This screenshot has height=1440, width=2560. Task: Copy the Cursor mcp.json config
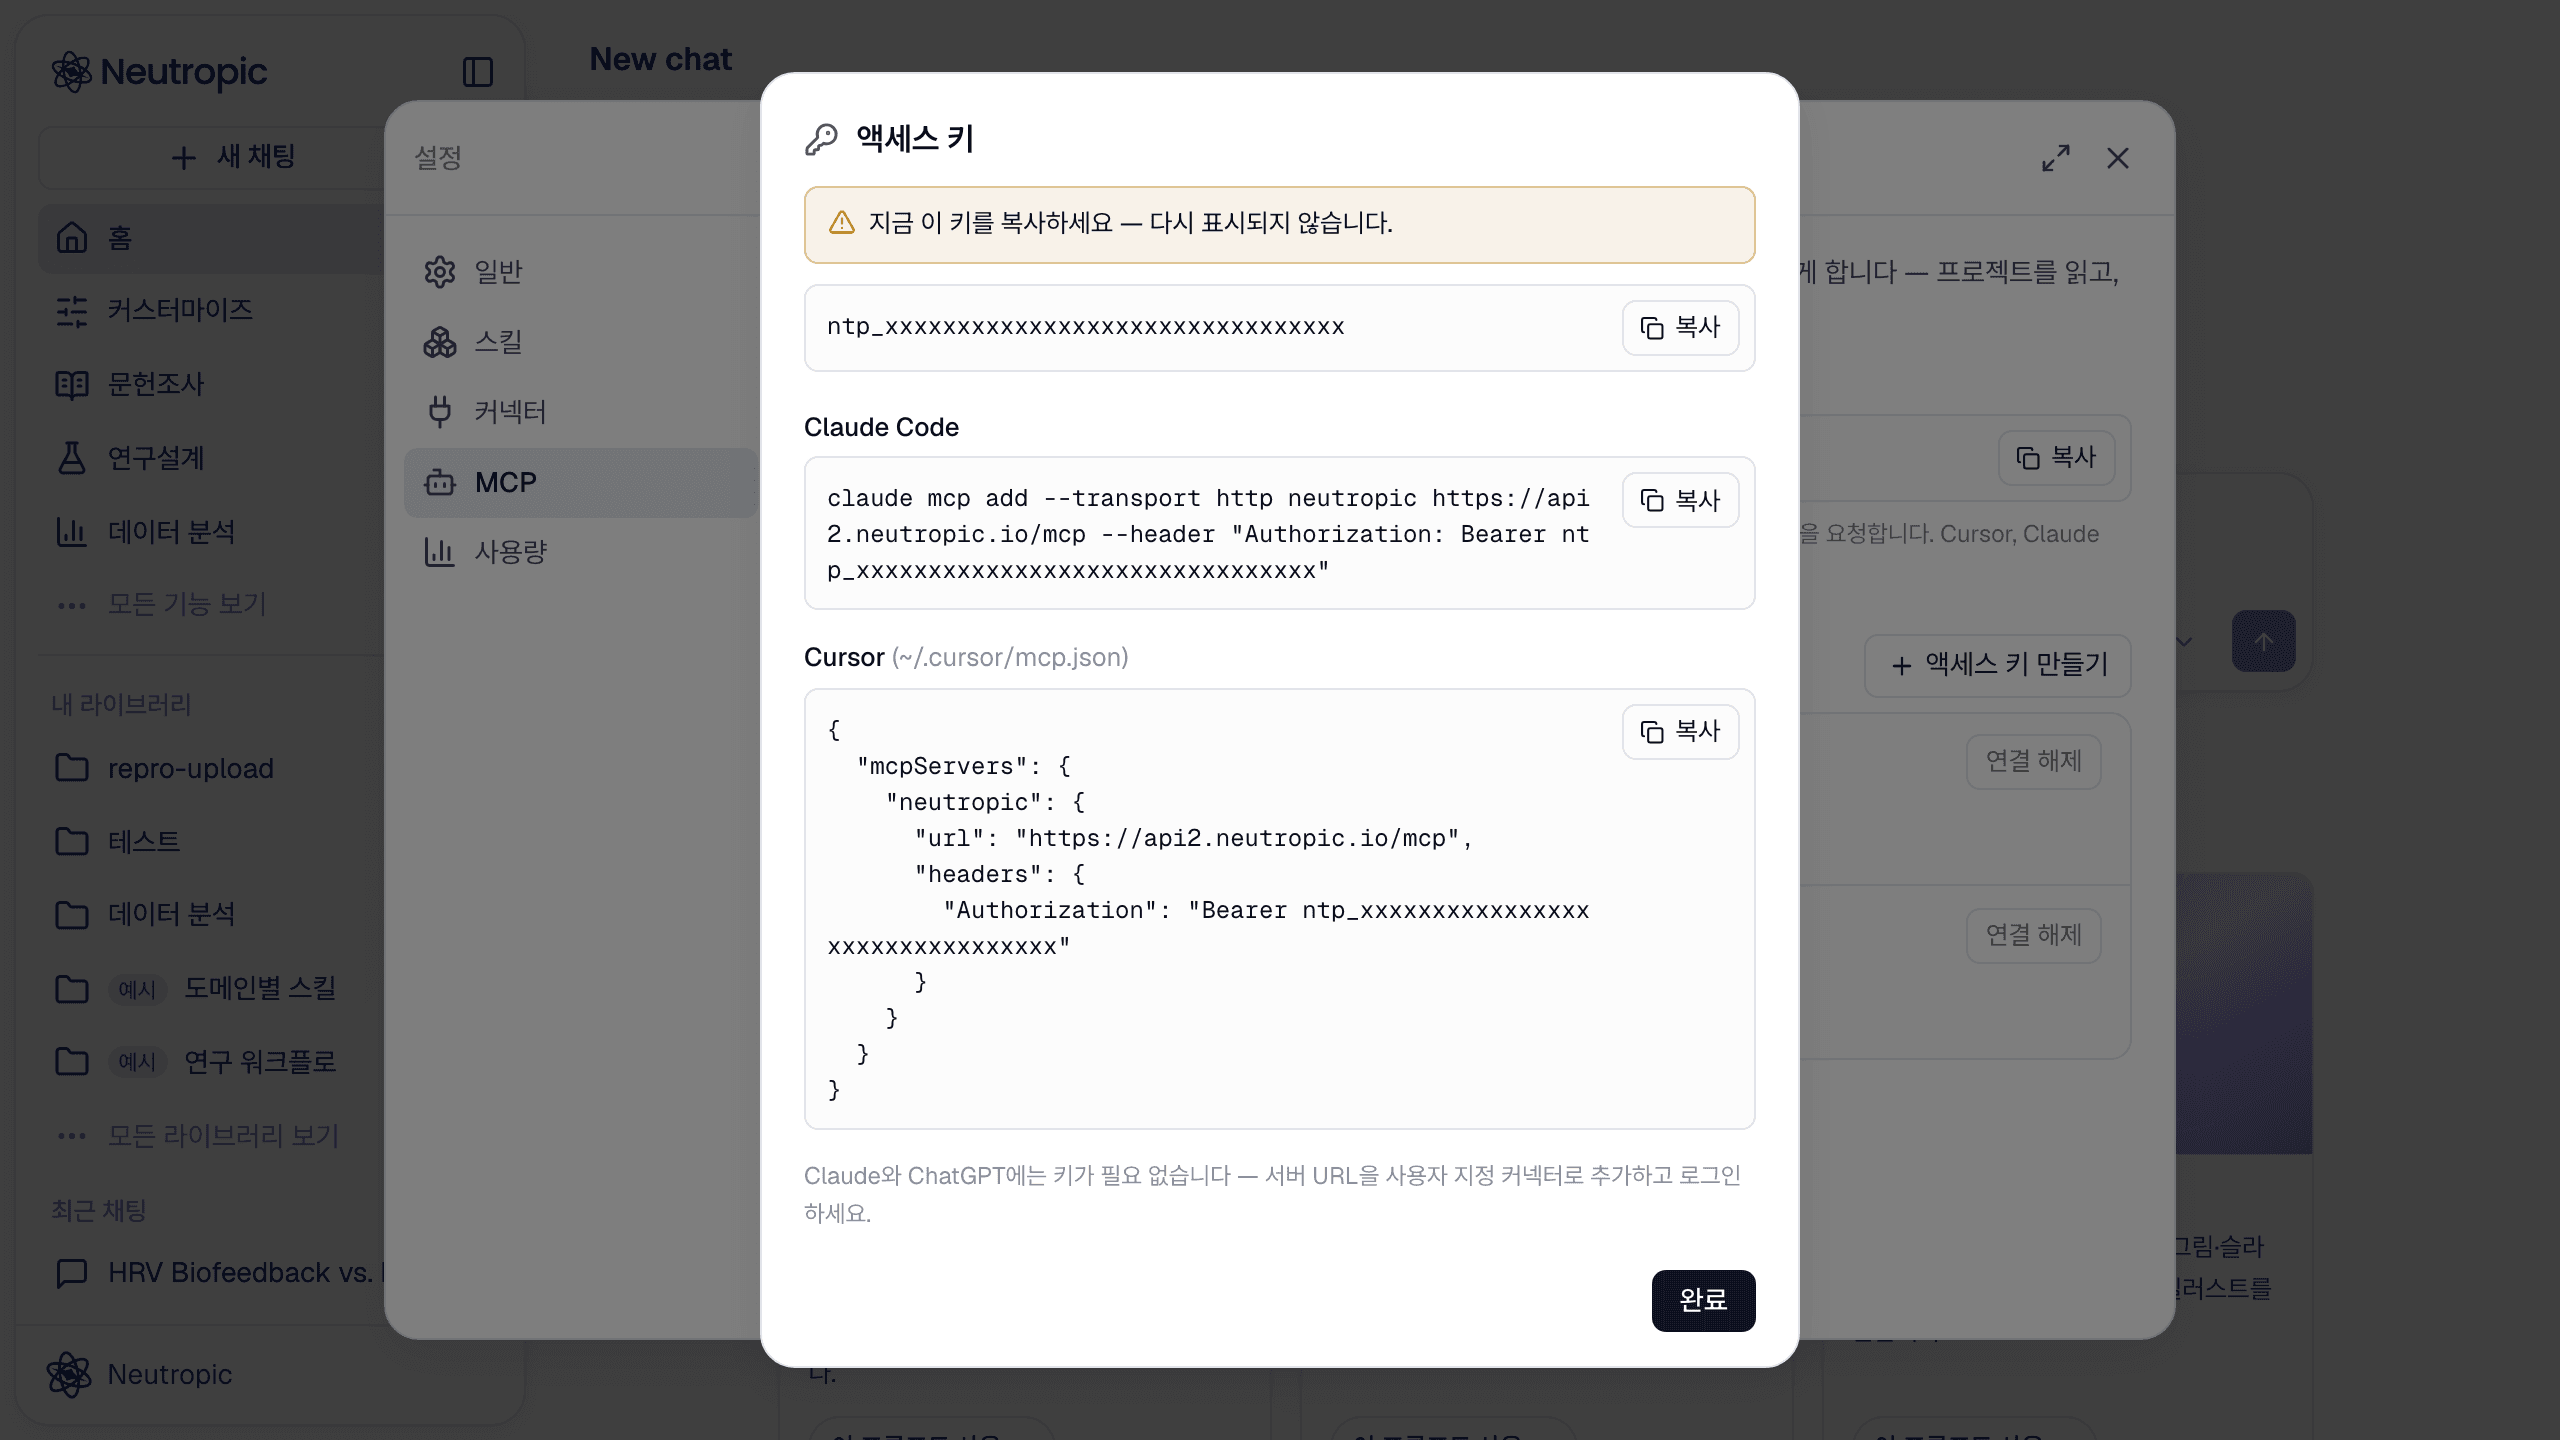tap(1680, 732)
